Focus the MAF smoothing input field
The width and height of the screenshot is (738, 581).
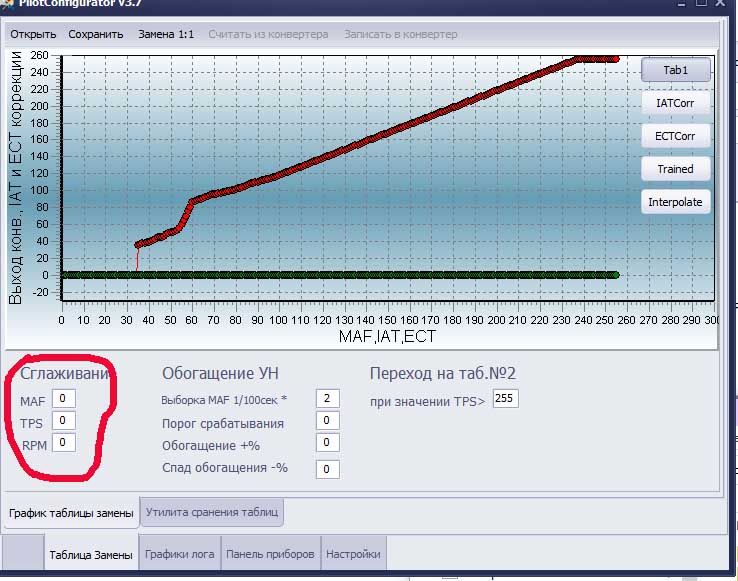click(x=64, y=398)
